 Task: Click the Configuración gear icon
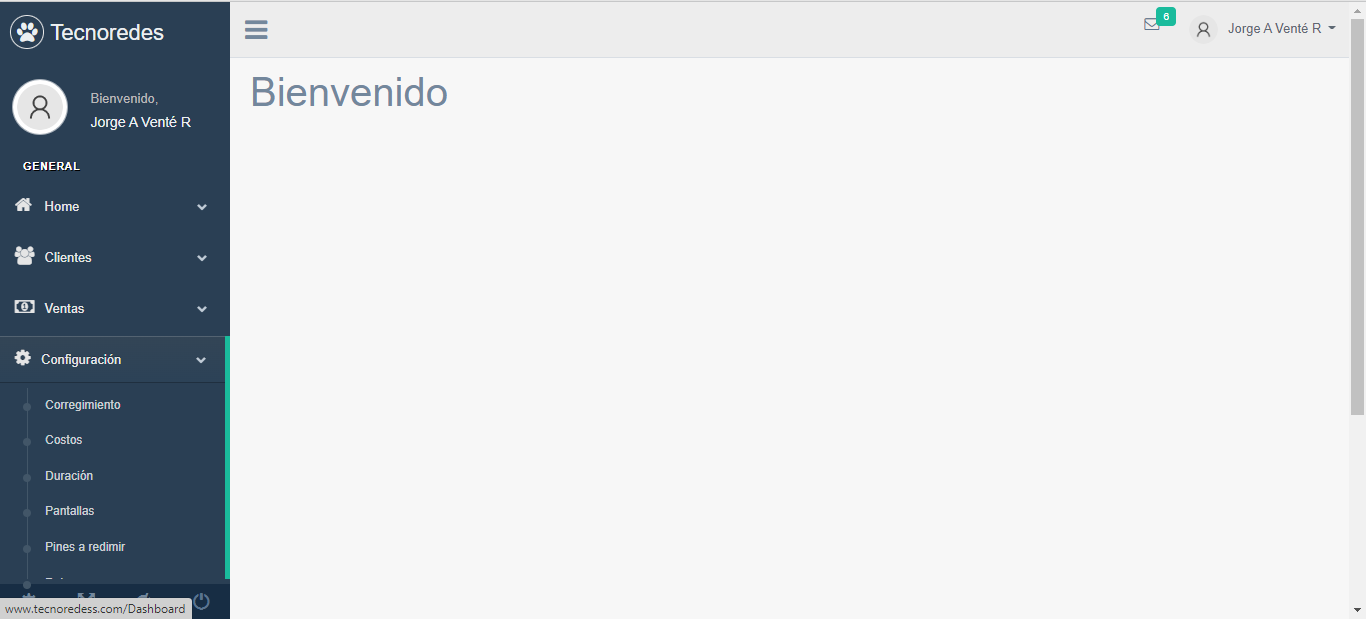[x=23, y=358]
